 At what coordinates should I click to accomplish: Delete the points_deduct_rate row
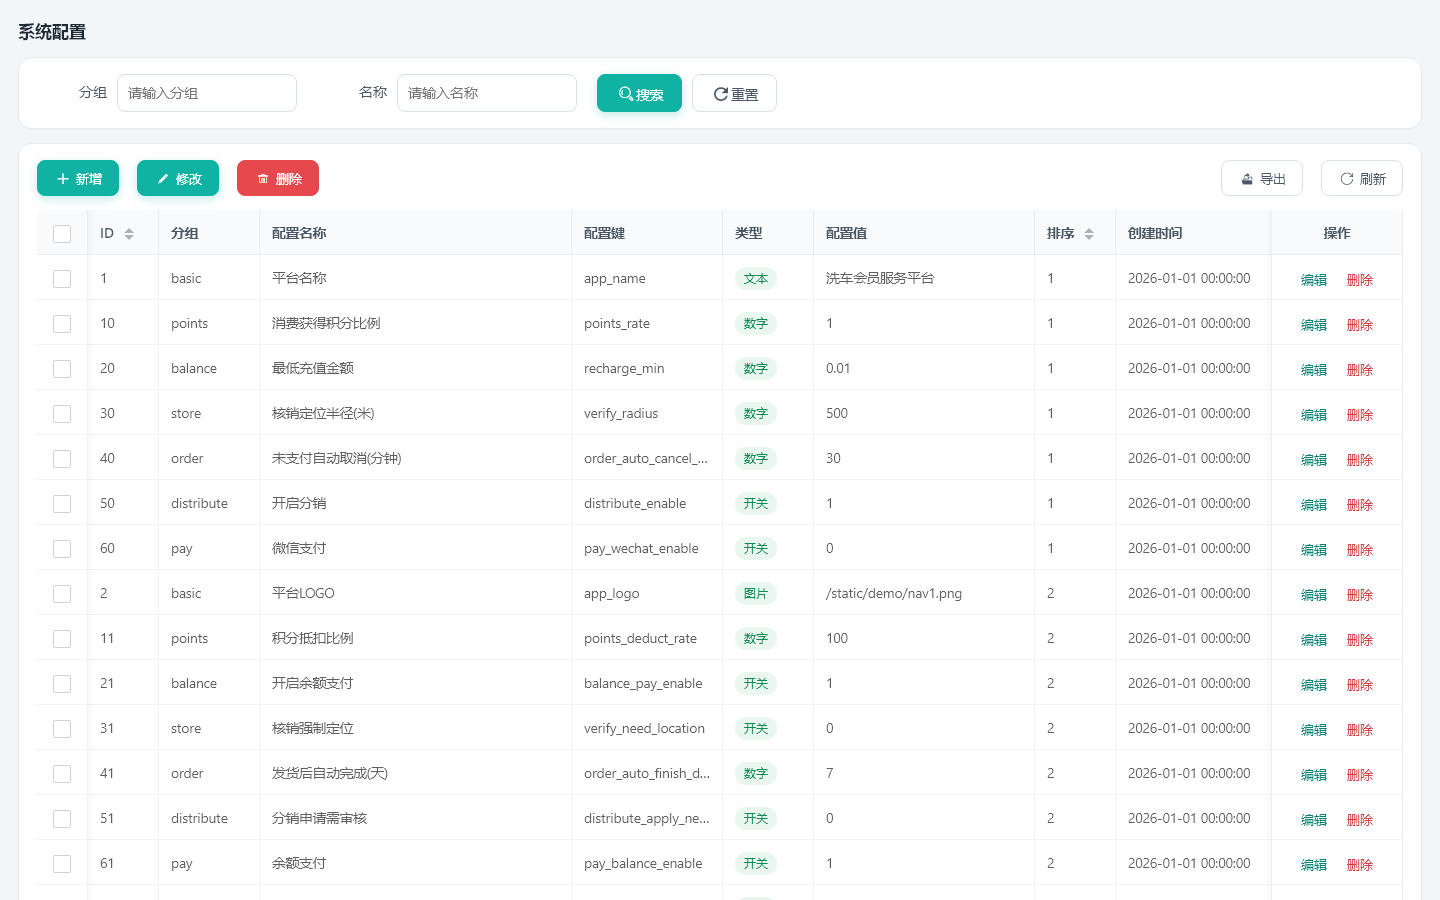tap(1360, 640)
